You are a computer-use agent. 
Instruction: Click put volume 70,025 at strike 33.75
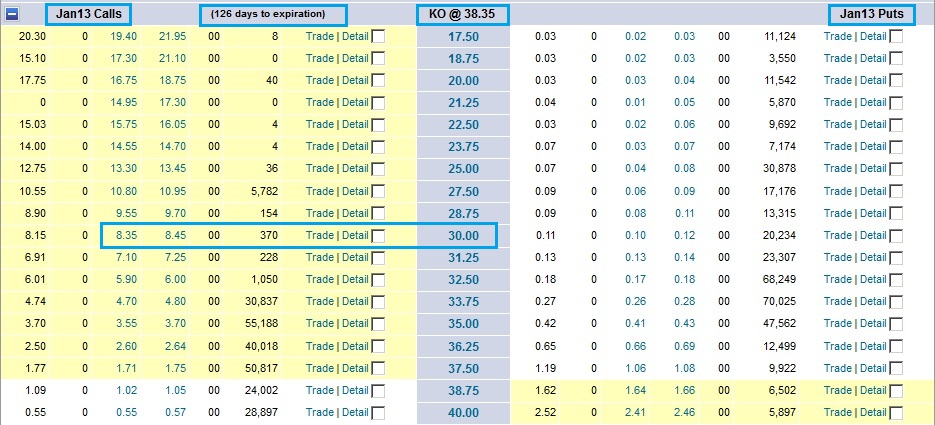[779, 302]
